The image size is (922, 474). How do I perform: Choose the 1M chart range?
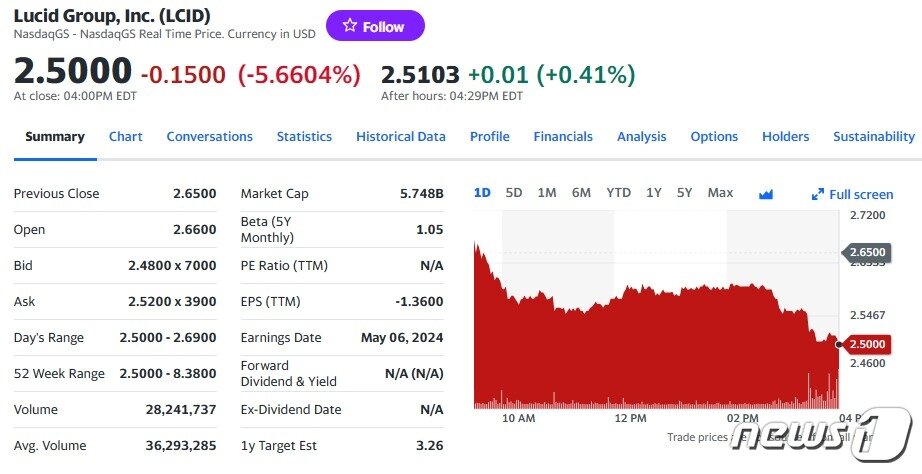click(x=547, y=193)
